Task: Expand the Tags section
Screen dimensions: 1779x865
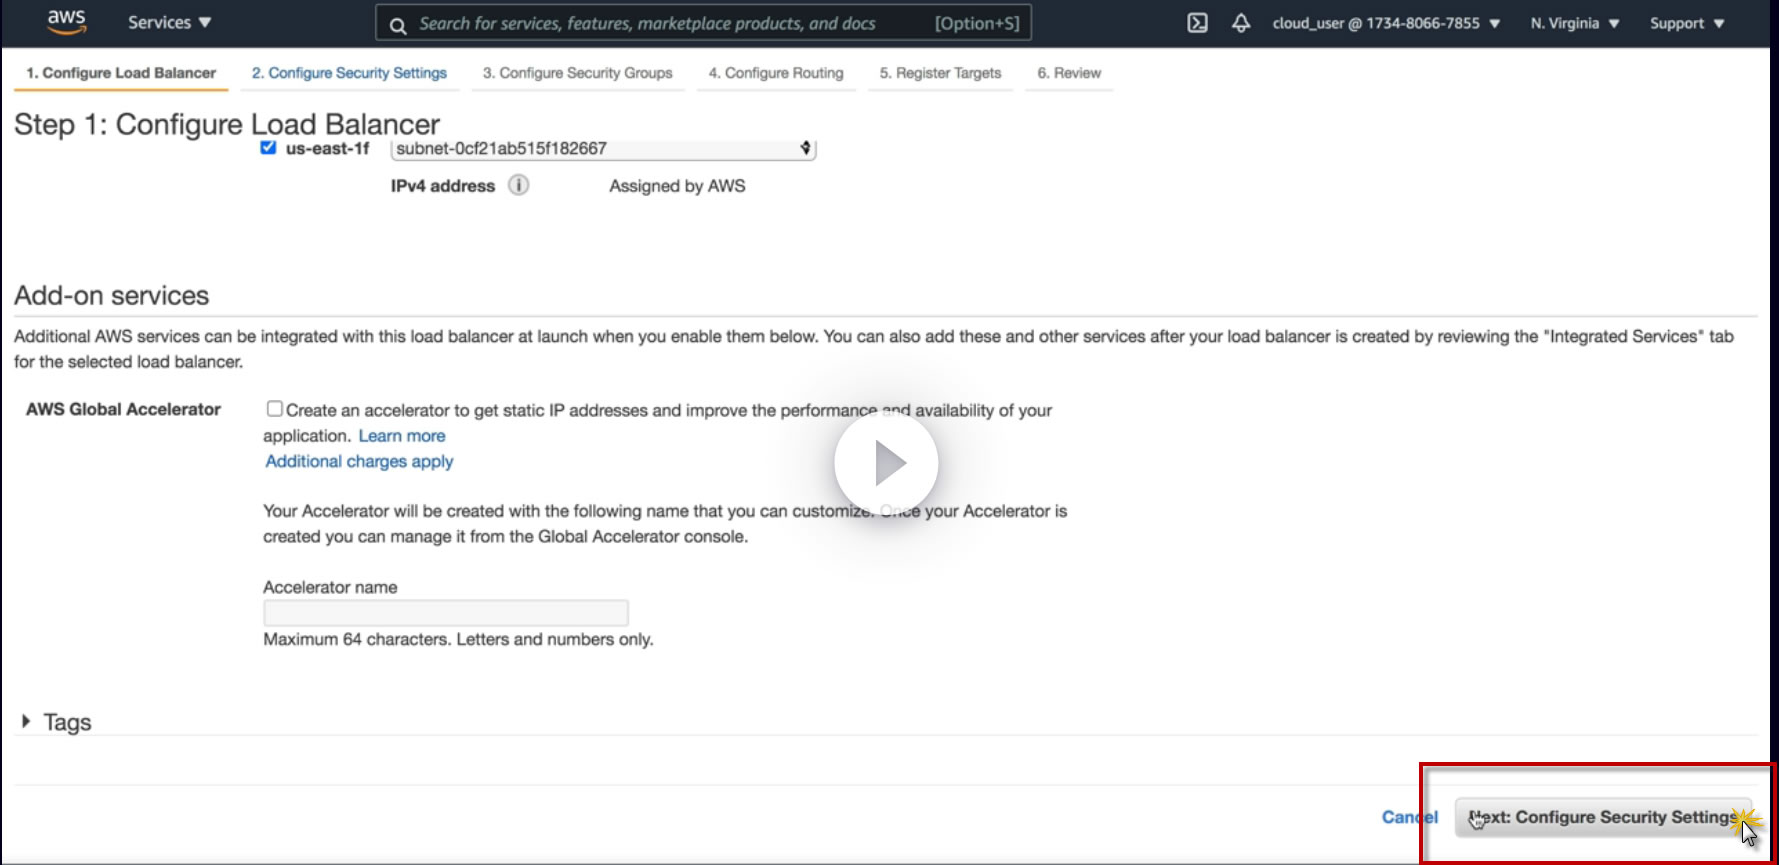Action: (x=57, y=722)
